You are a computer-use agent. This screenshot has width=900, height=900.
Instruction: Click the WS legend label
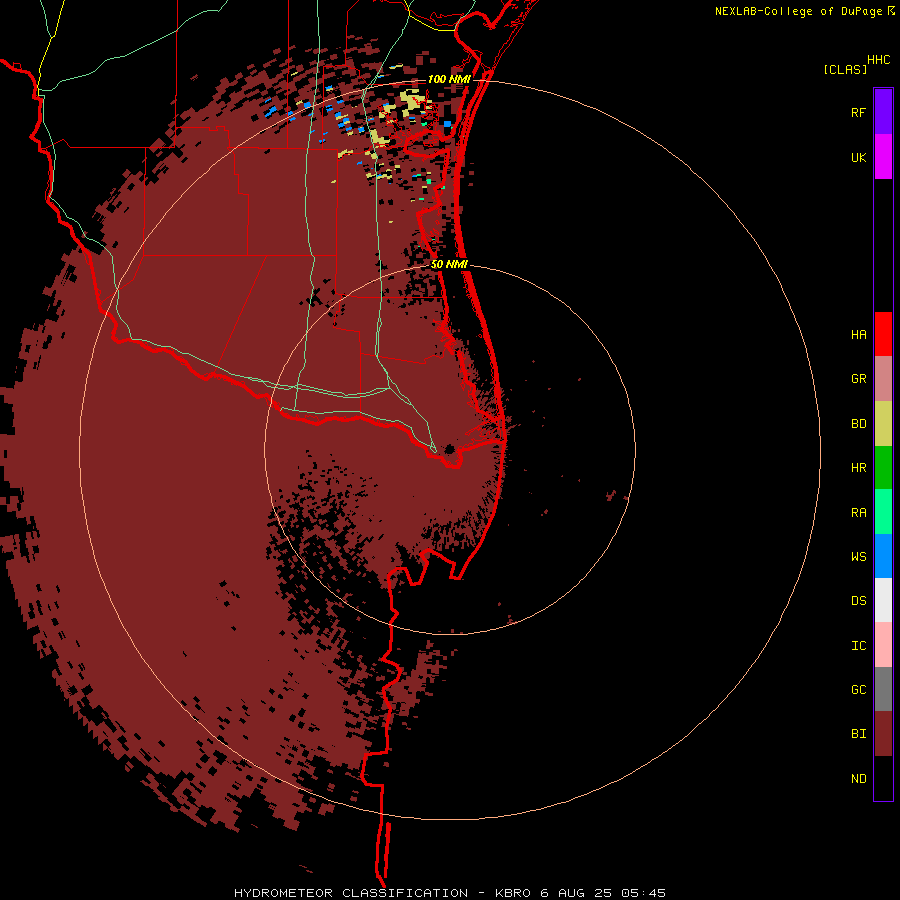[858, 556]
